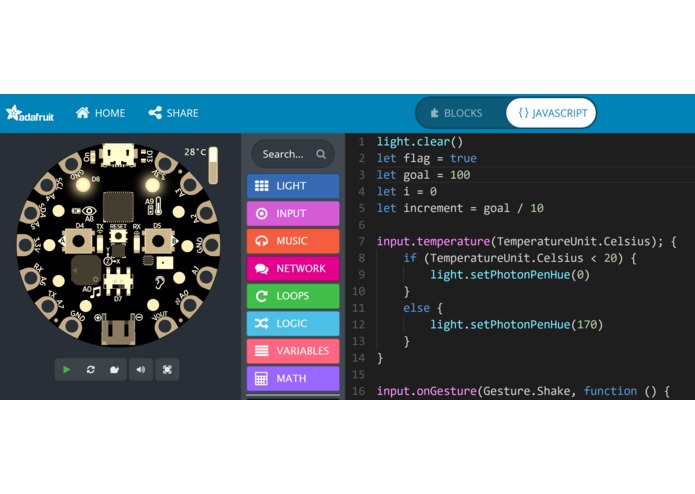Viewport: 695px width, 494px height.
Task: Click line number 15 in gutter
Action: pyautogui.click(x=358, y=374)
